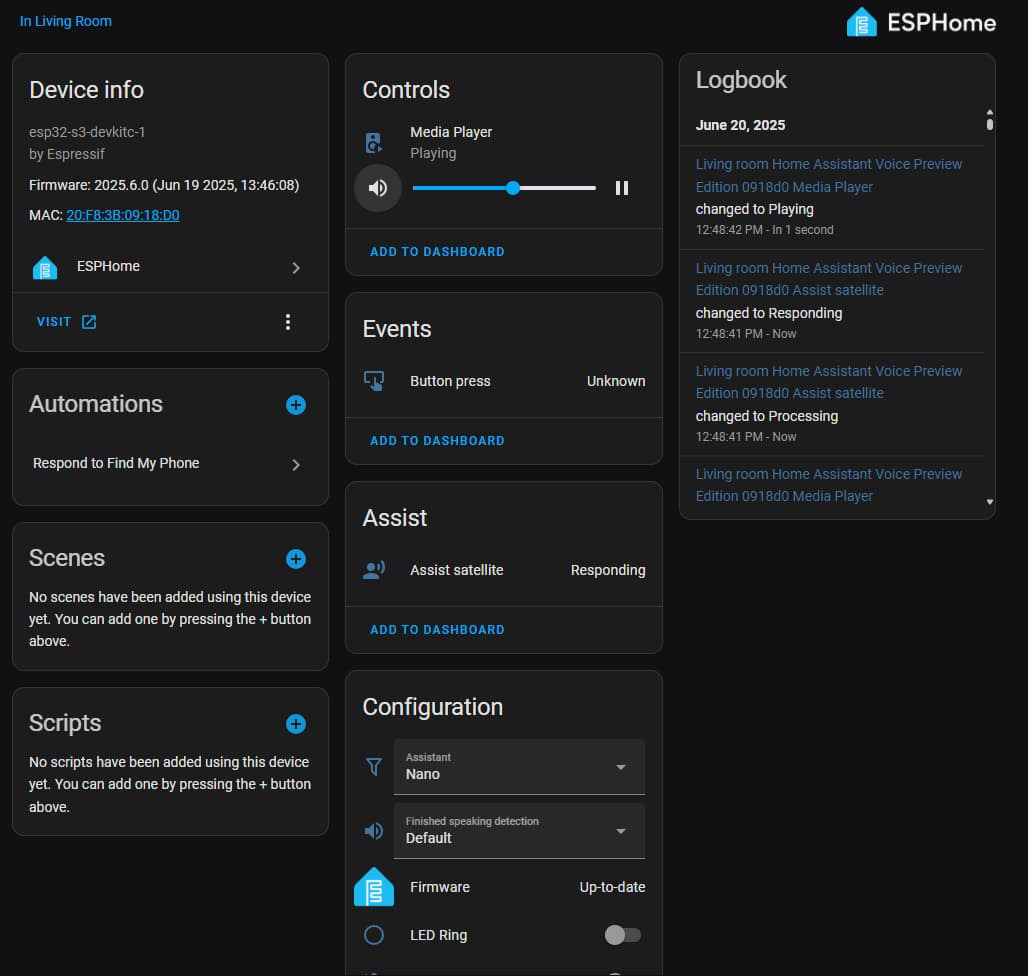Click the Assist satellite icon
Screen dimensions: 1028x976
(x=374, y=570)
